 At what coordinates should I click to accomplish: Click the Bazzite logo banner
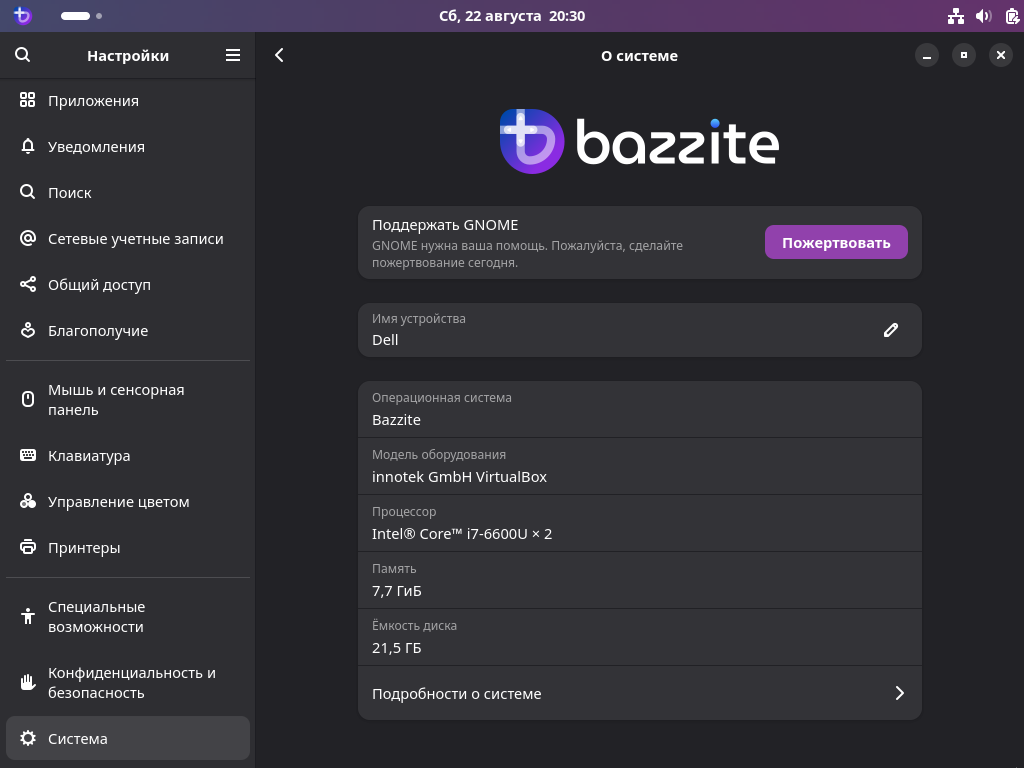click(639, 141)
